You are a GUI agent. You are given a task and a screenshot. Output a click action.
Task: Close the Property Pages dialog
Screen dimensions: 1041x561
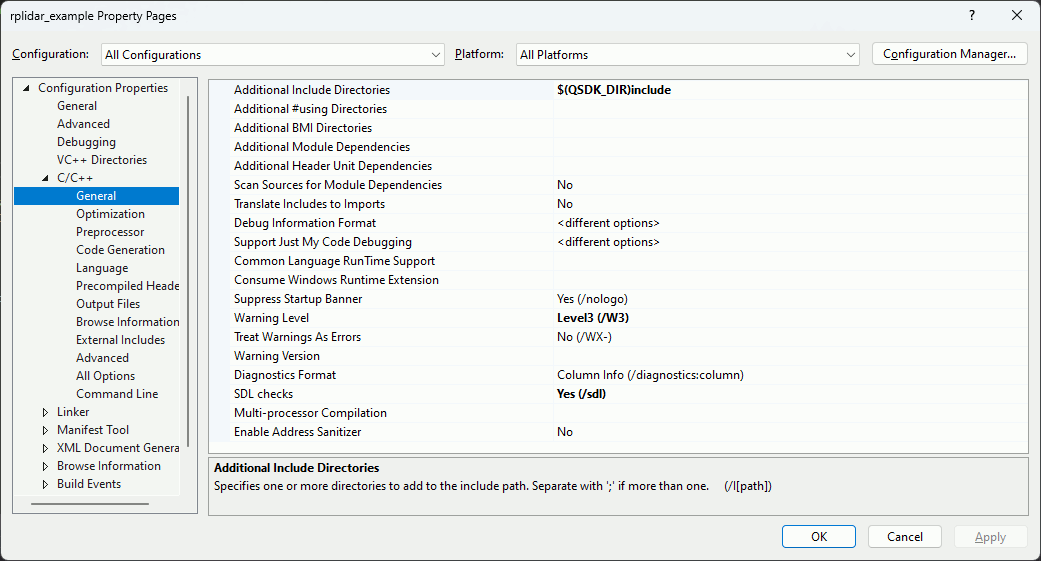click(1016, 15)
